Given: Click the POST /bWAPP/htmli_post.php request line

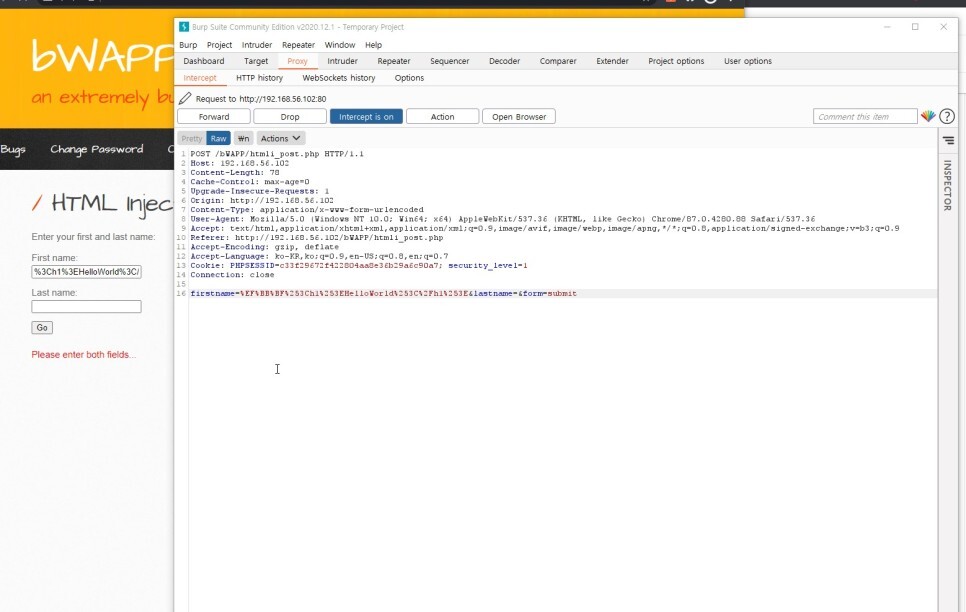Looking at the screenshot, I should coord(277,154).
